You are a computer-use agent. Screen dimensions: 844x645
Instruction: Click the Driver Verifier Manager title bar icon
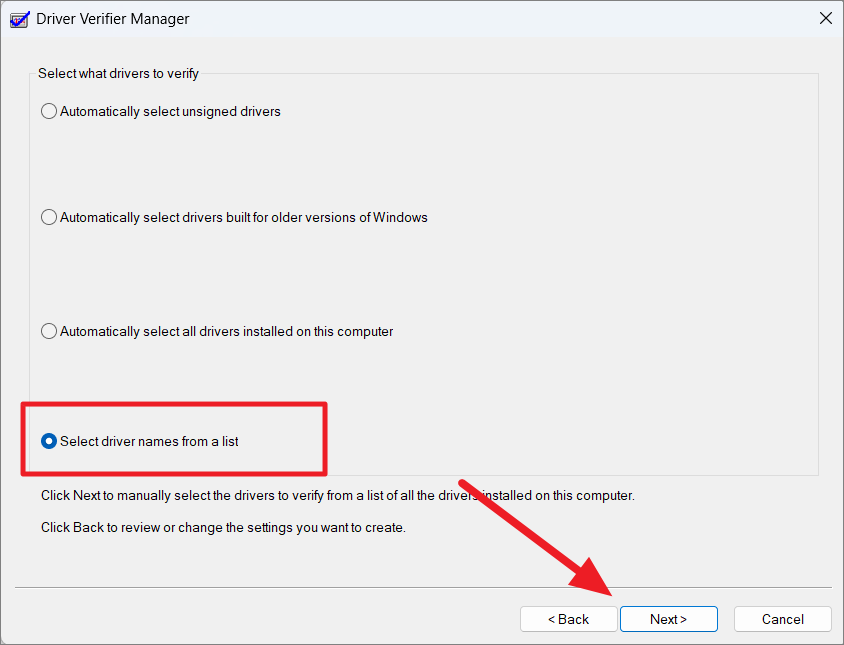click(x=19, y=19)
